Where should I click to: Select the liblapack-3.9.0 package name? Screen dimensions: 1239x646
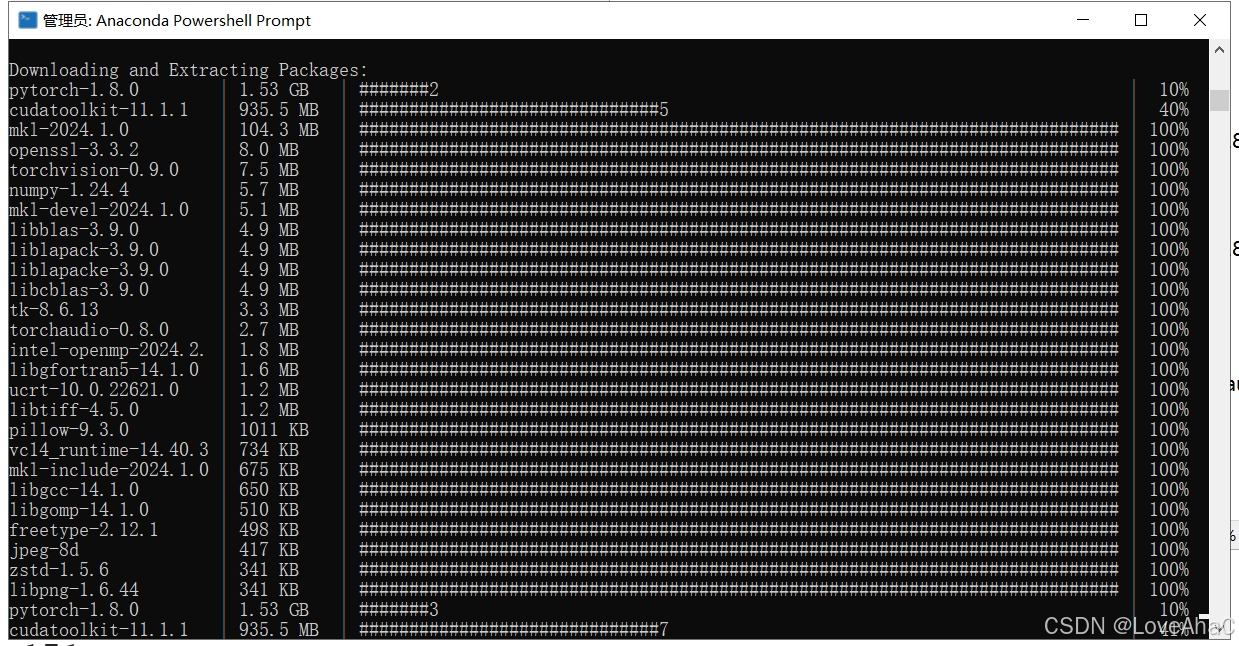84,250
